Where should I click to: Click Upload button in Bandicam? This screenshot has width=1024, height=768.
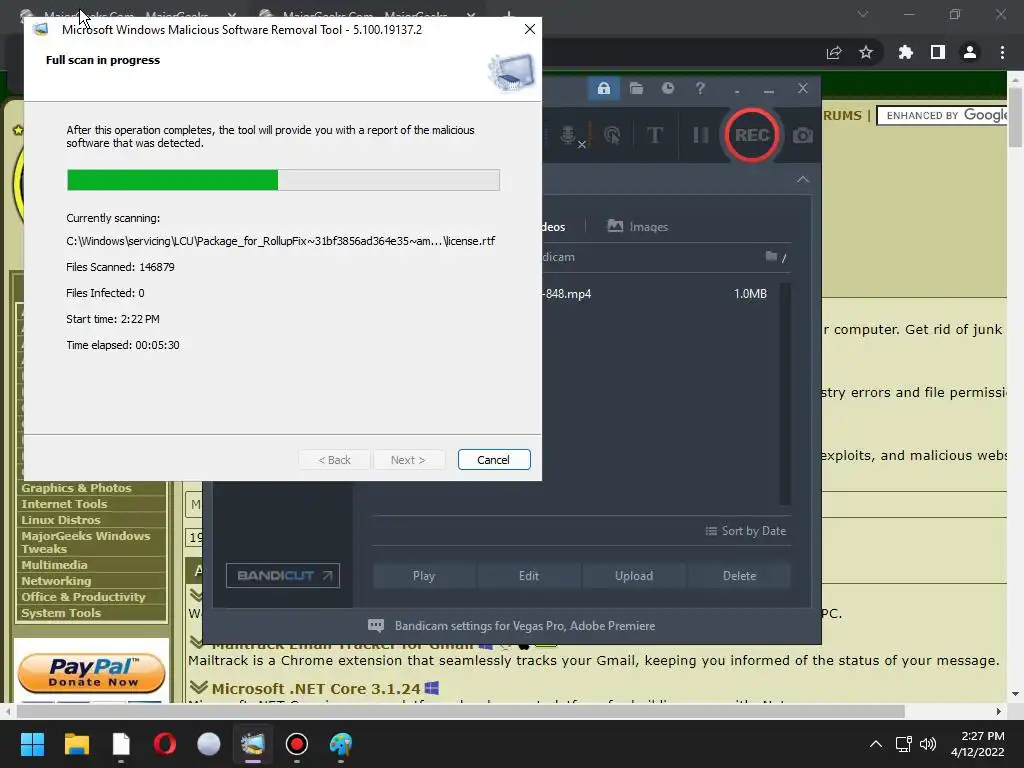point(634,576)
